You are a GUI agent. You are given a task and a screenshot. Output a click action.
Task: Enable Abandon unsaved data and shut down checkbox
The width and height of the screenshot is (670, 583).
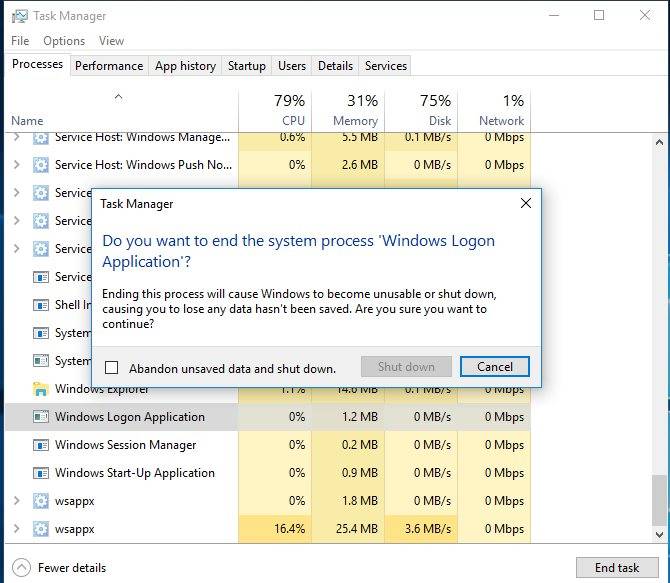coord(112,368)
